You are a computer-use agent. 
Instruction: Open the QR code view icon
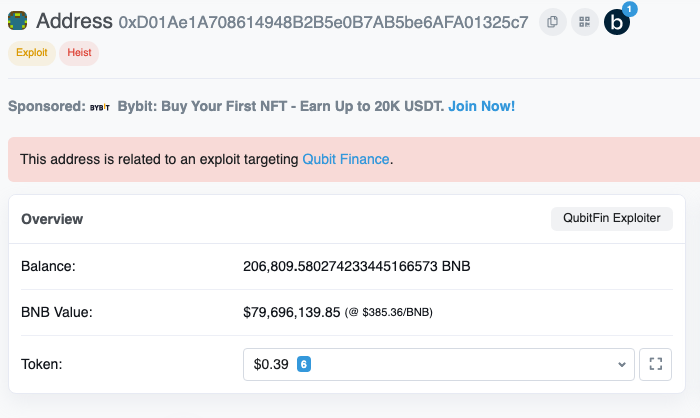585,22
